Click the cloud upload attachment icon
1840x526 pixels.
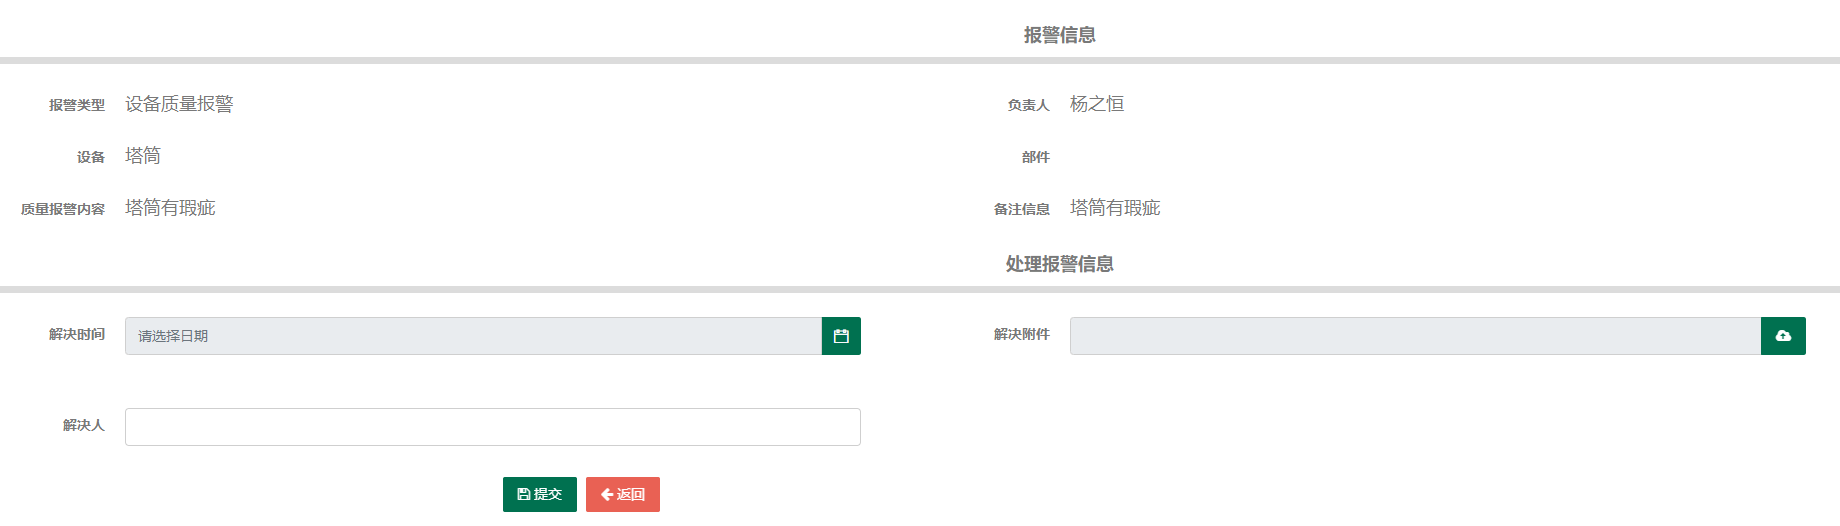[1783, 336]
